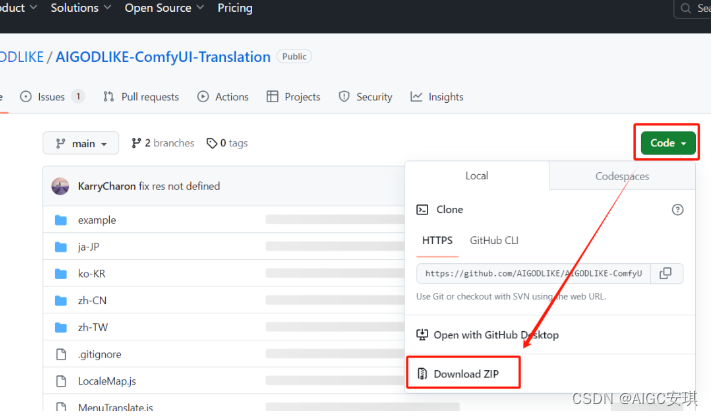This screenshot has width=713, height=416.
Task: Open KarryCharon author link
Action: point(107,186)
